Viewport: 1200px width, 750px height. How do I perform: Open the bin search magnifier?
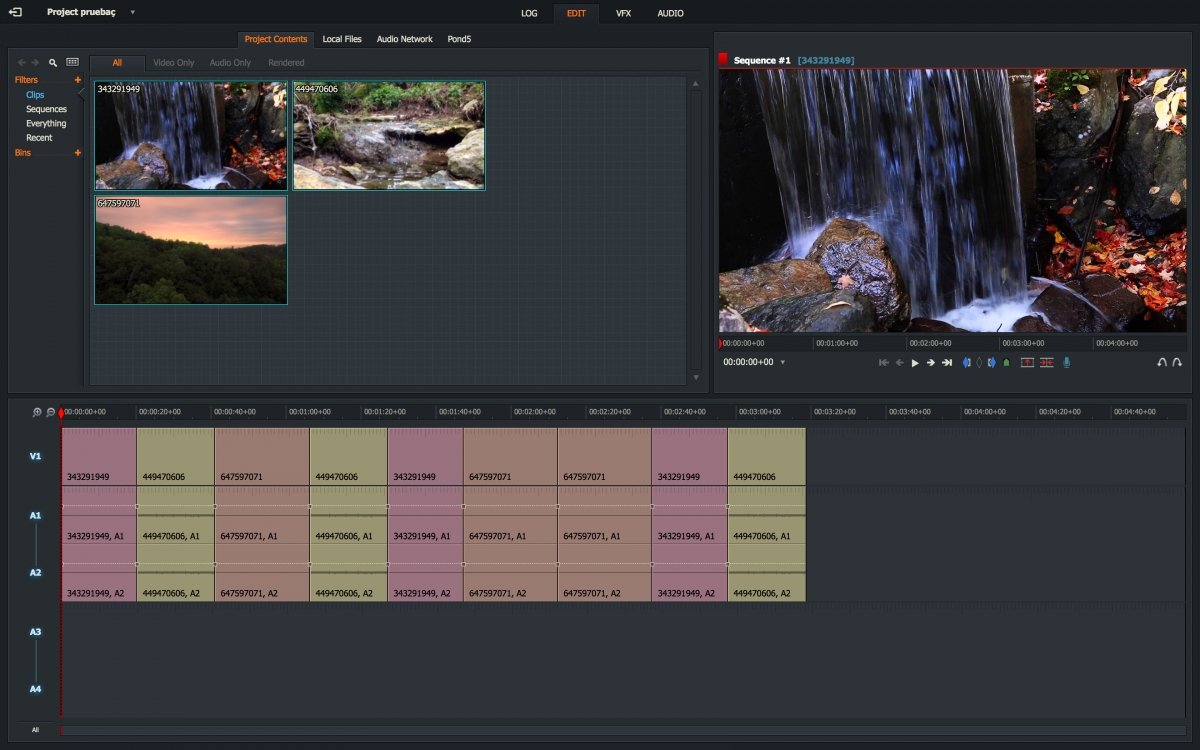(53, 62)
